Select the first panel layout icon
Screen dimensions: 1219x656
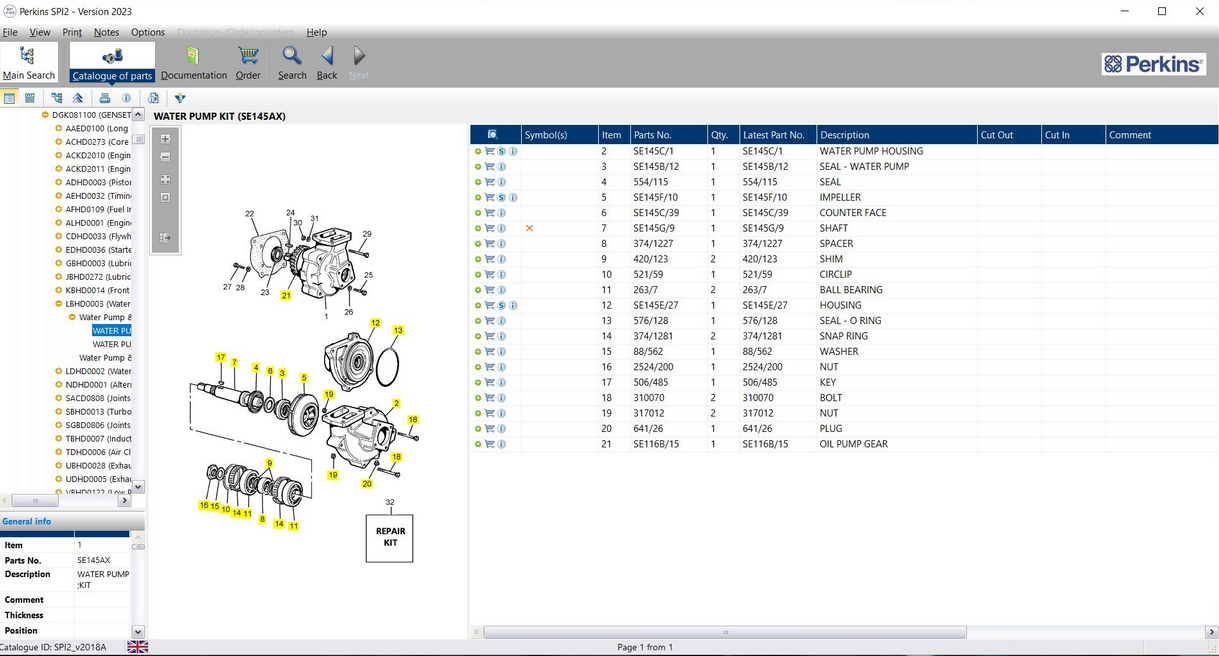pos(9,98)
